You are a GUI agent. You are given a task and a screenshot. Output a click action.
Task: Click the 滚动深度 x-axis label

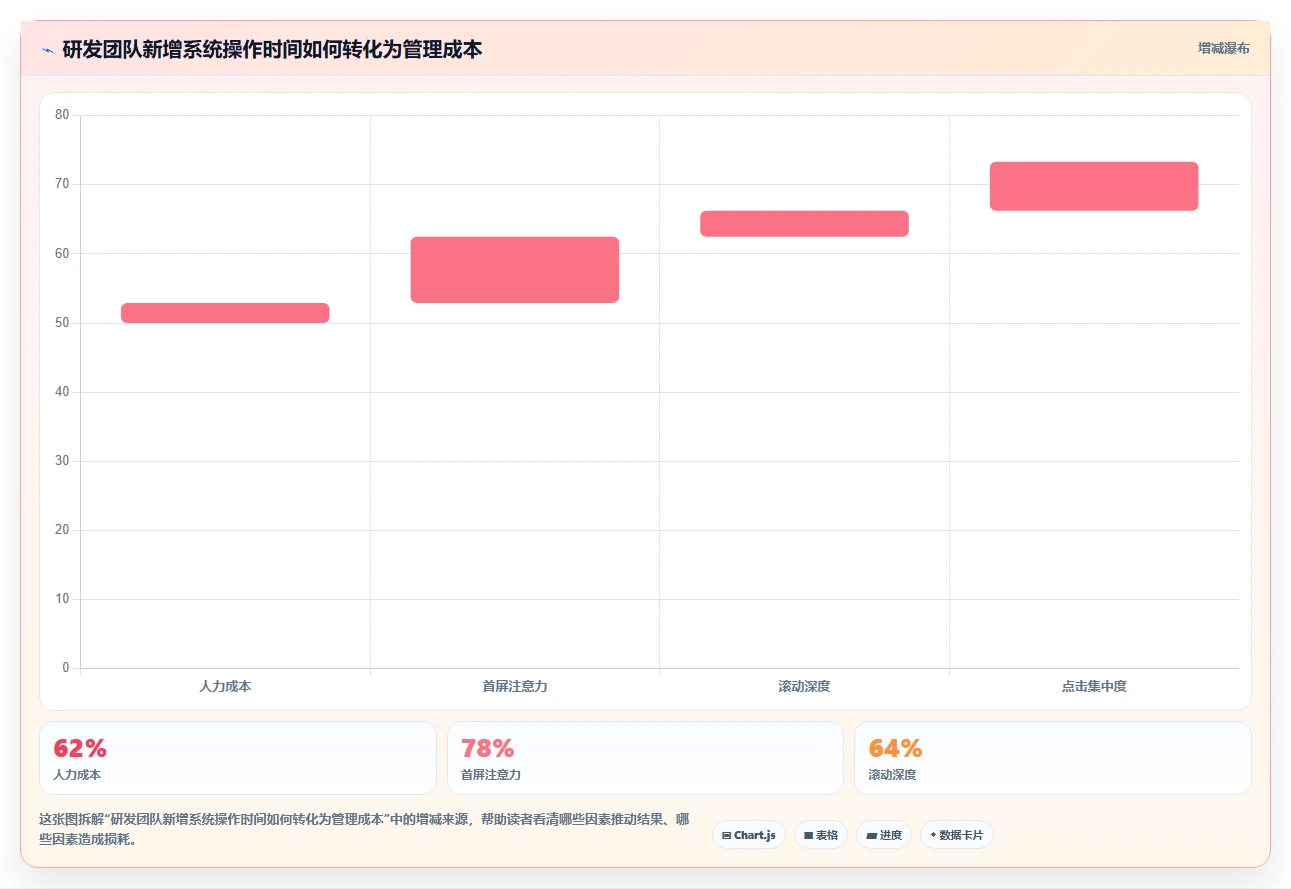pos(804,687)
